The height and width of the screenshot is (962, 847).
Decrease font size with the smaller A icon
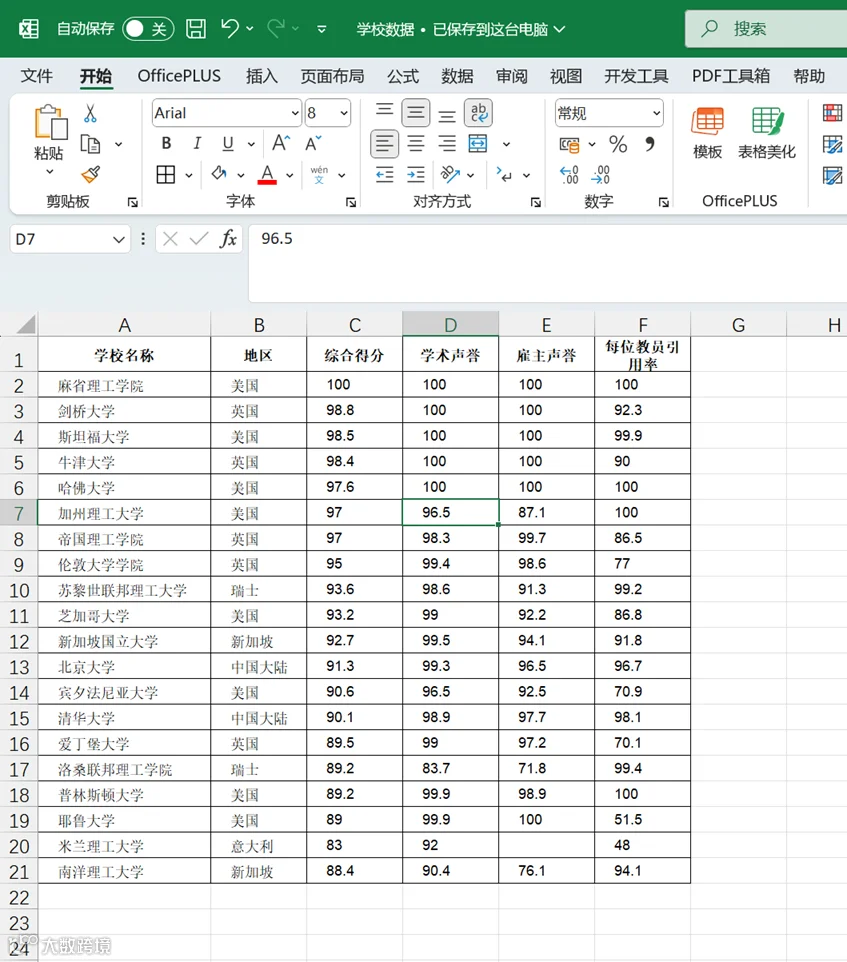pos(313,144)
